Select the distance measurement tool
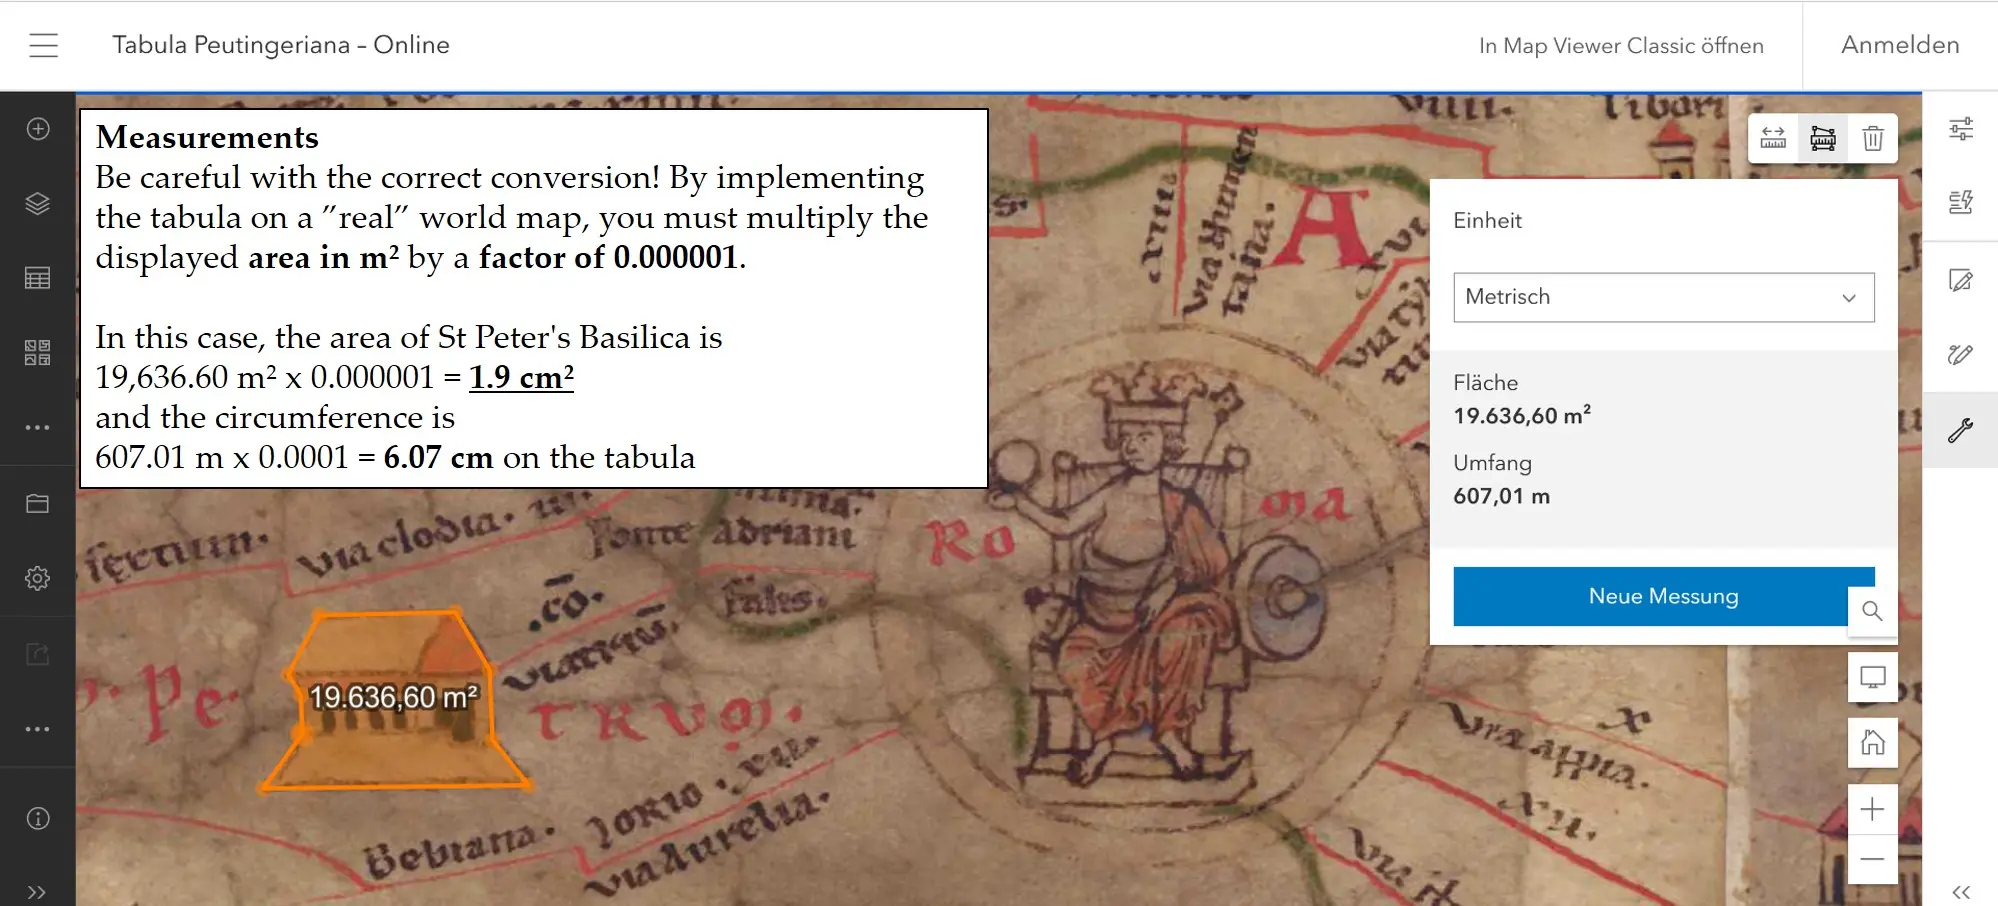The image size is (1998, 906). pos(1773,138)
